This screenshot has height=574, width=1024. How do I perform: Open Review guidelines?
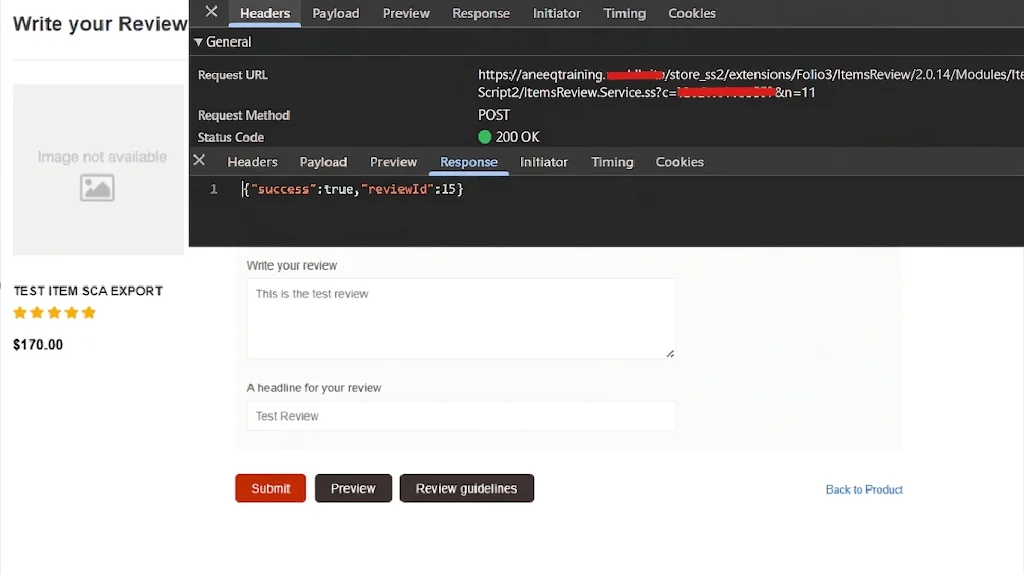[466, 488]
